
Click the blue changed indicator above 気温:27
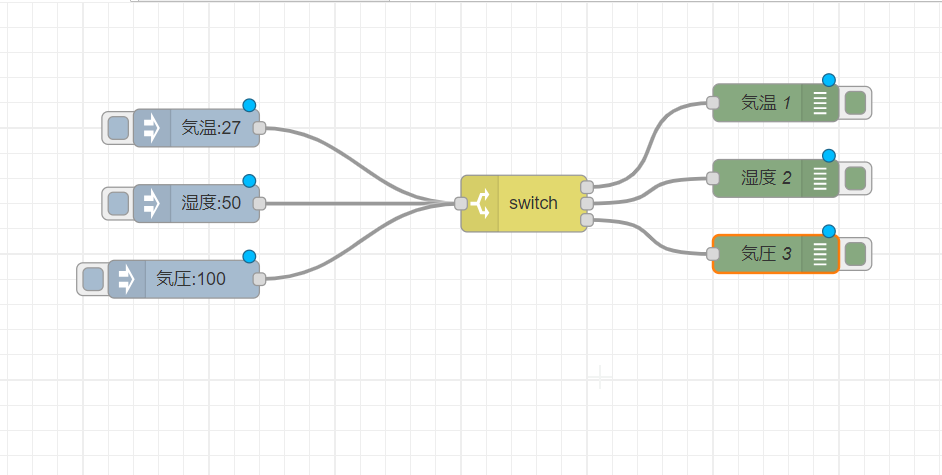(x=249, y=105)
